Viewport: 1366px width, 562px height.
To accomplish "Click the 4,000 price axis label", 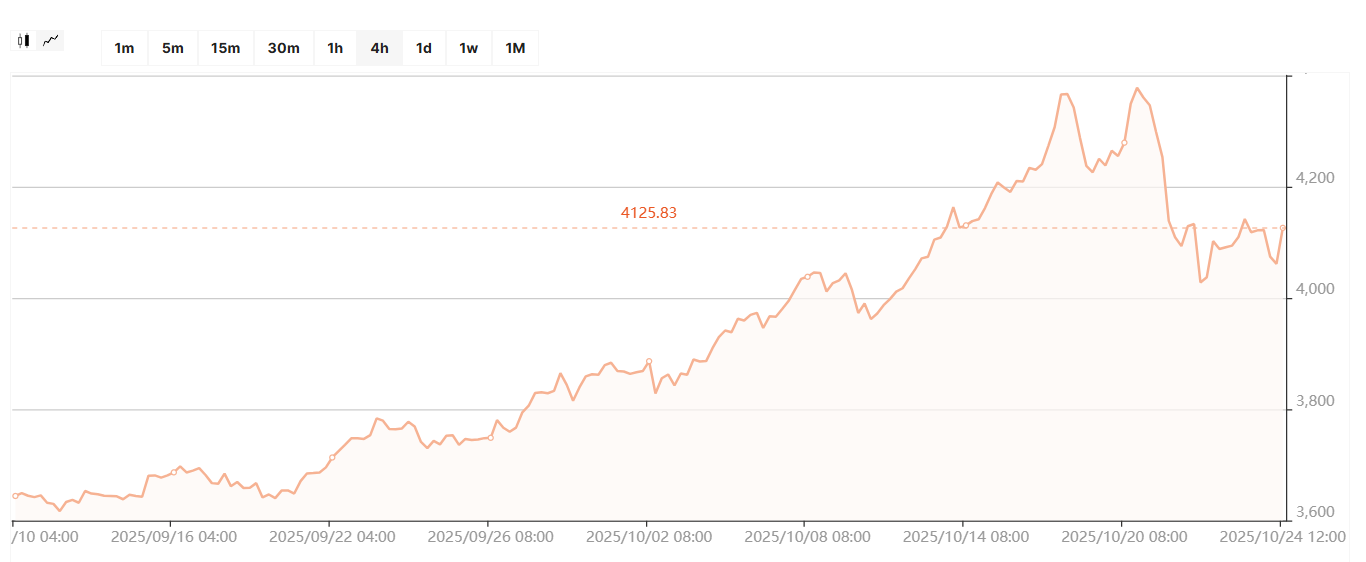I will coord(1314,289).
